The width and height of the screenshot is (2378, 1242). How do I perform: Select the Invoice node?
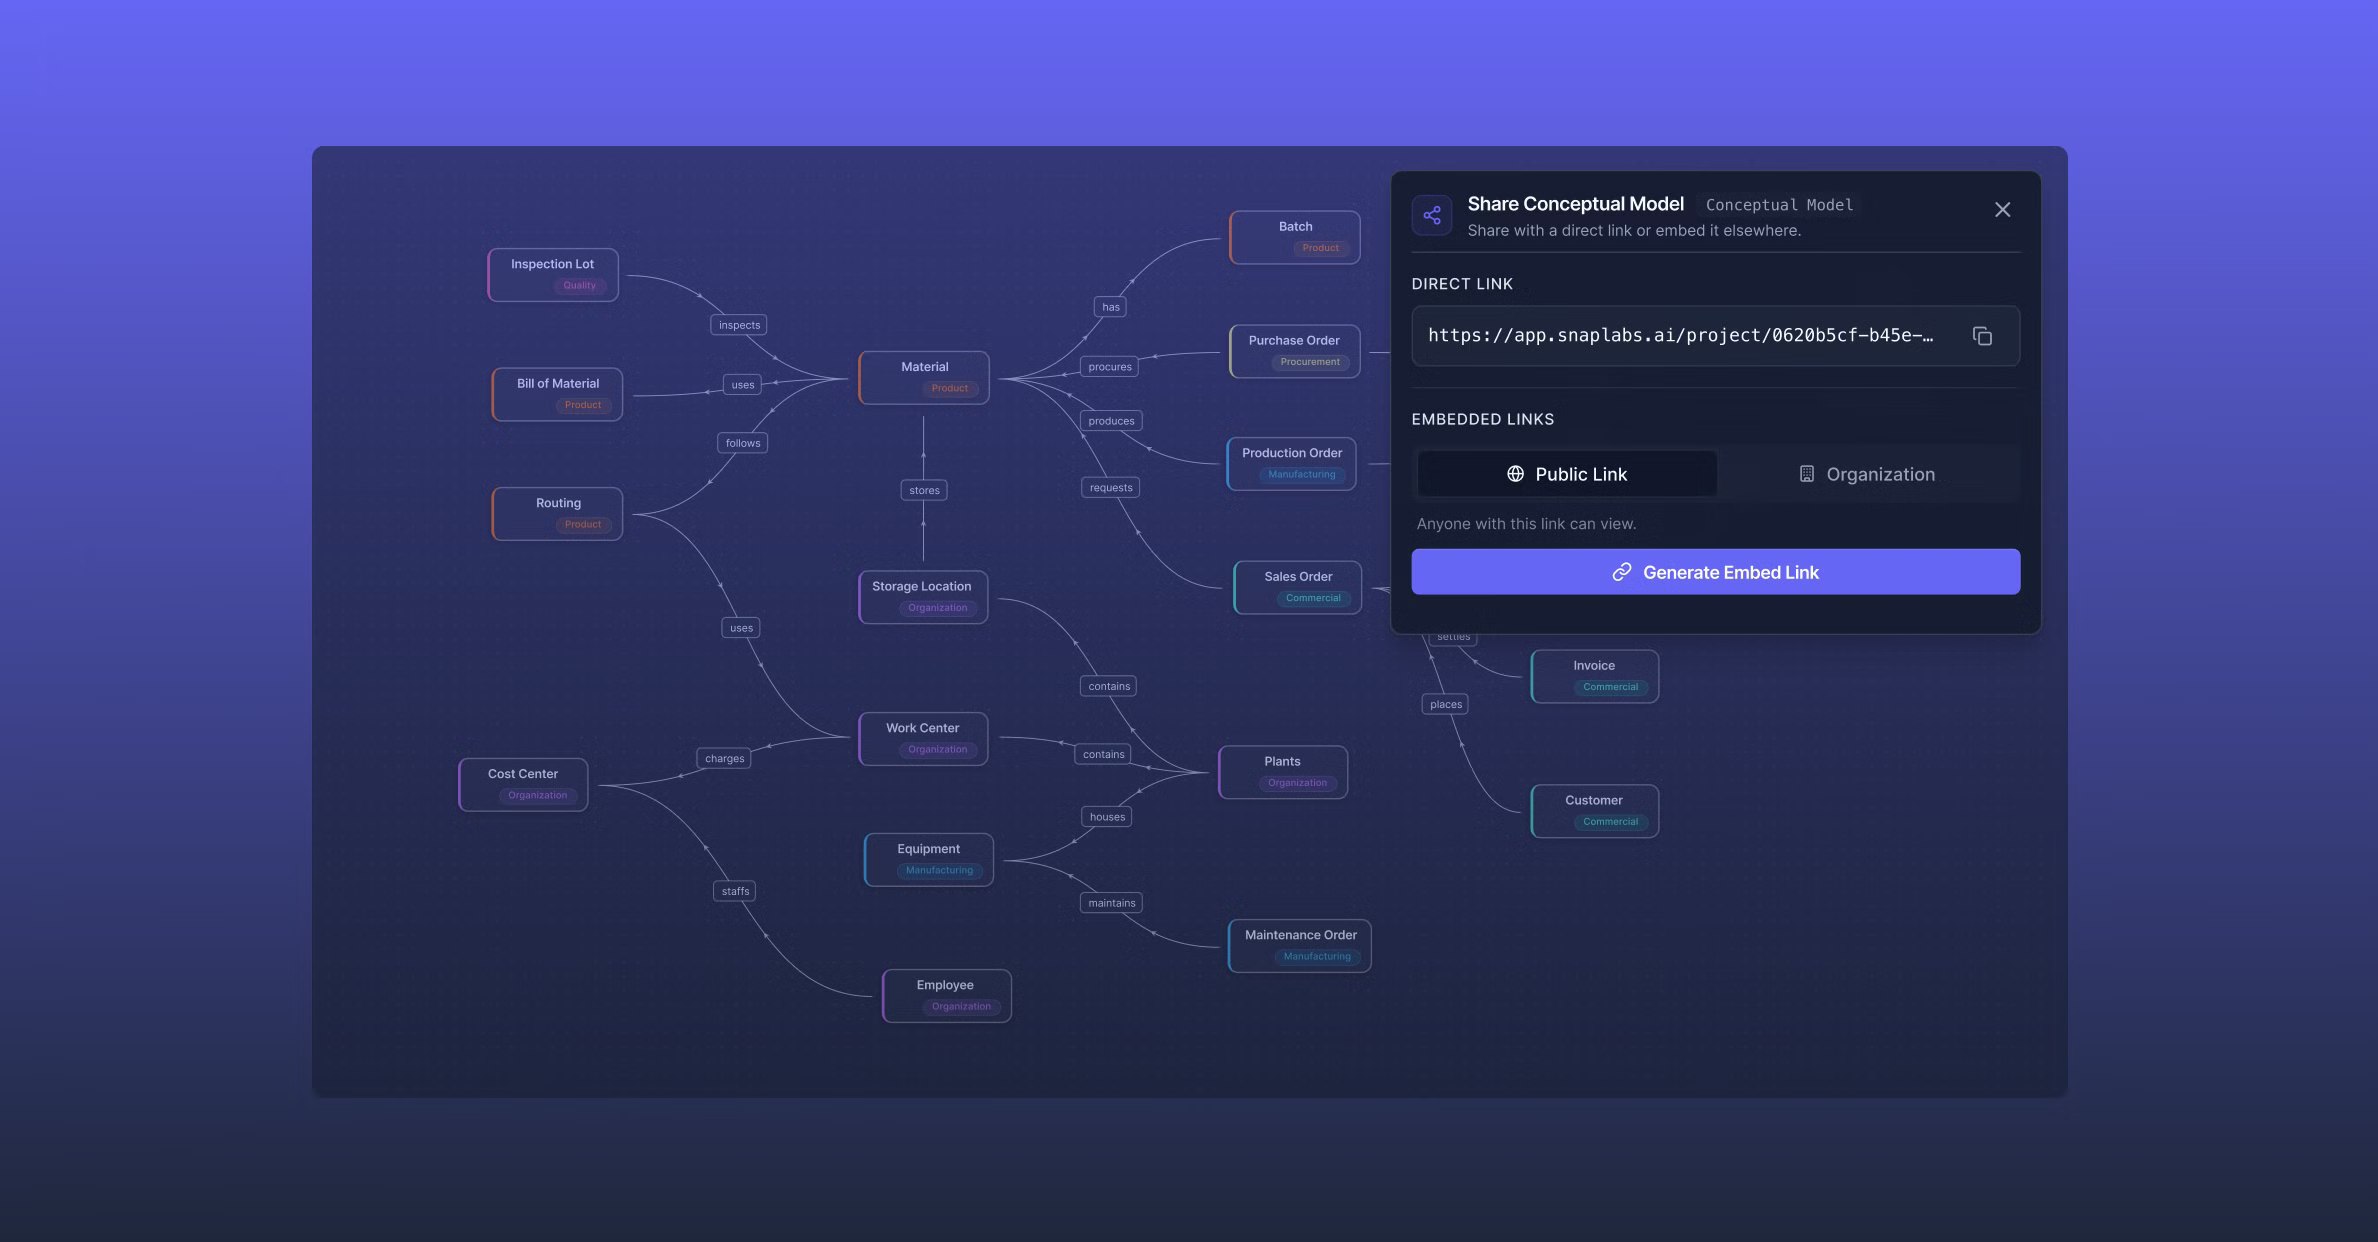pyautogui.click(x=1595, y=676)
